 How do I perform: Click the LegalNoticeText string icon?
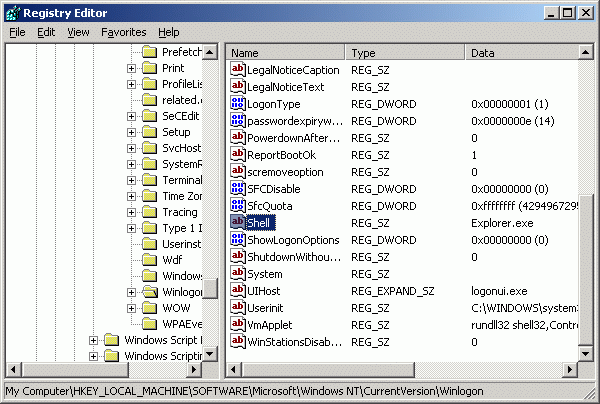coord(238,86)
